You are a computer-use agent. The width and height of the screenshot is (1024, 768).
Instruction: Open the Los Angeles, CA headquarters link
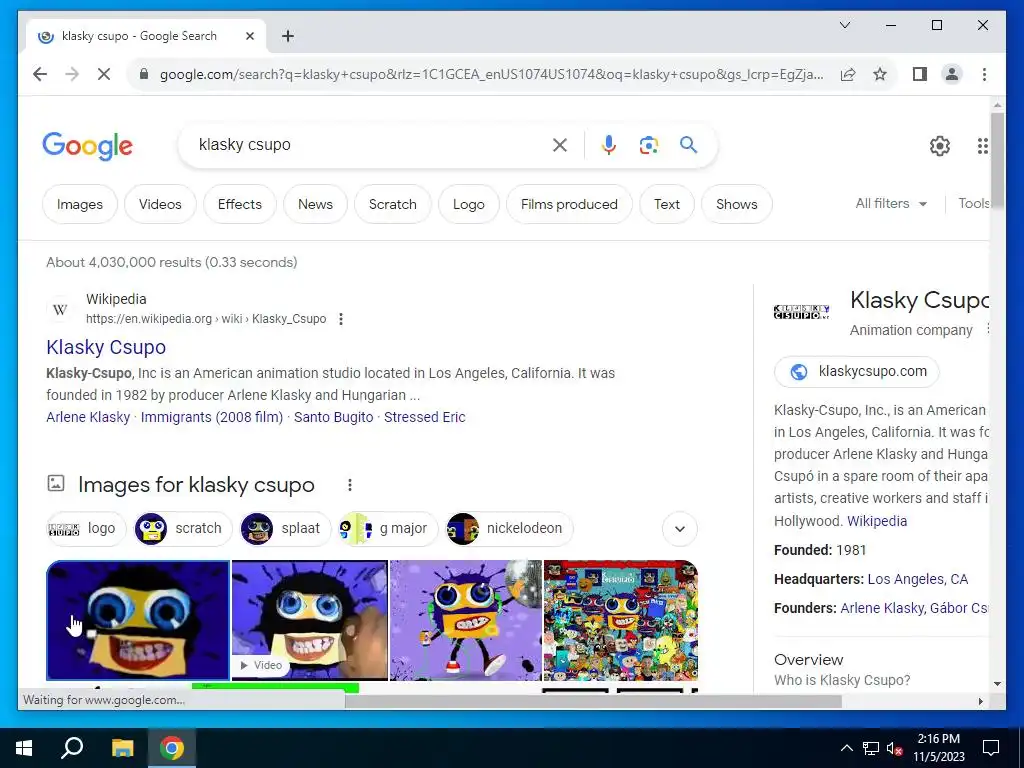pyautogui.click(x=917, y=579)
